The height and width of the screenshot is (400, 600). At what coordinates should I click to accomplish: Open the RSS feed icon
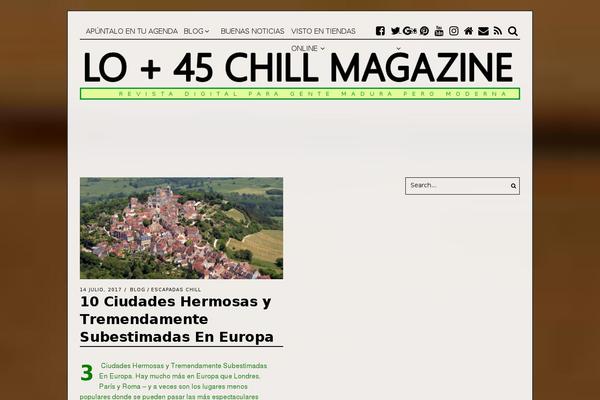(497, 31)
